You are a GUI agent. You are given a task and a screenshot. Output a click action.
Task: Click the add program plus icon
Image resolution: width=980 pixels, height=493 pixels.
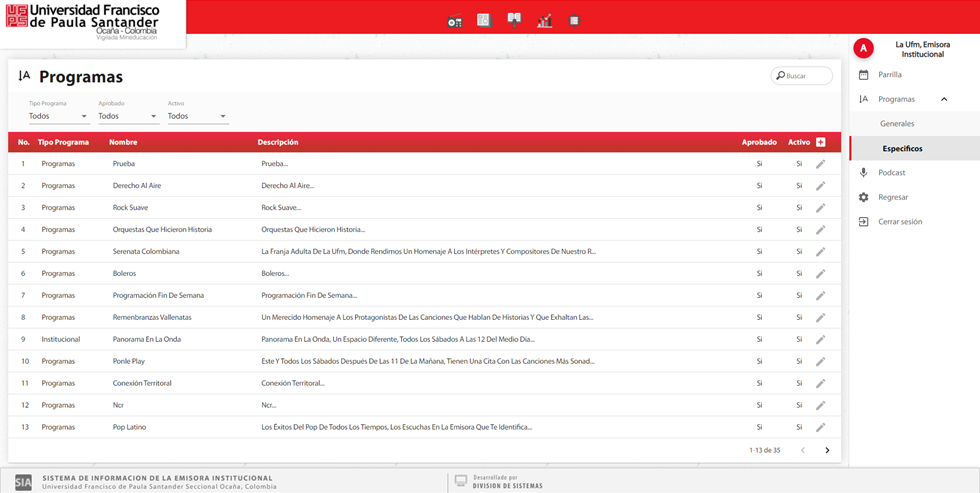821,142
